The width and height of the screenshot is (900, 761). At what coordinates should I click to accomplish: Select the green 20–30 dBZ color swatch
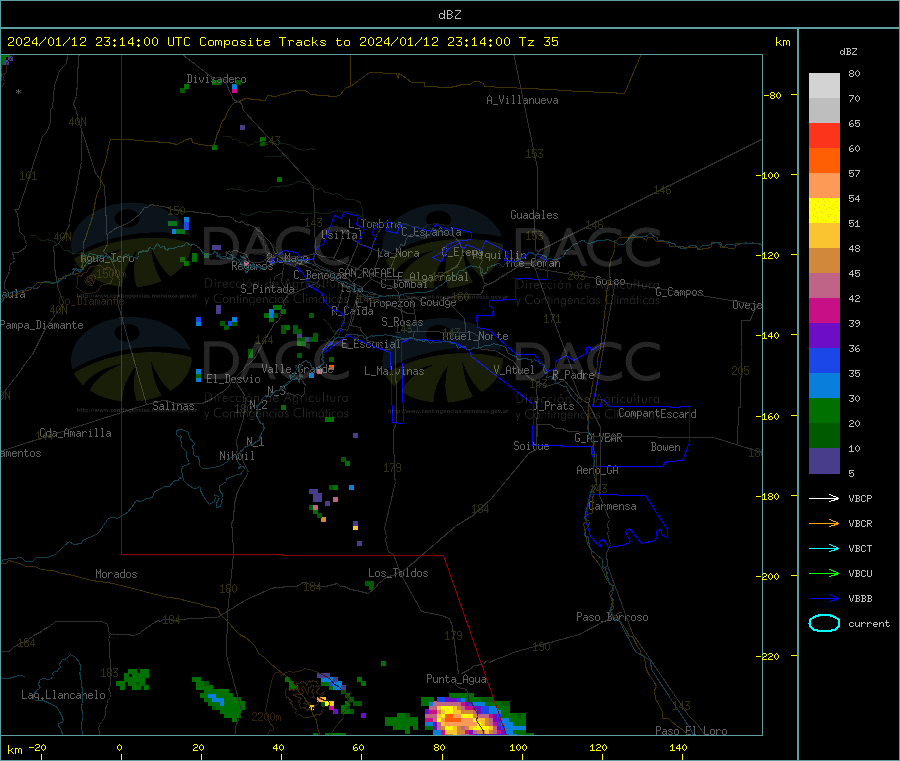click(x=824, y=410)
